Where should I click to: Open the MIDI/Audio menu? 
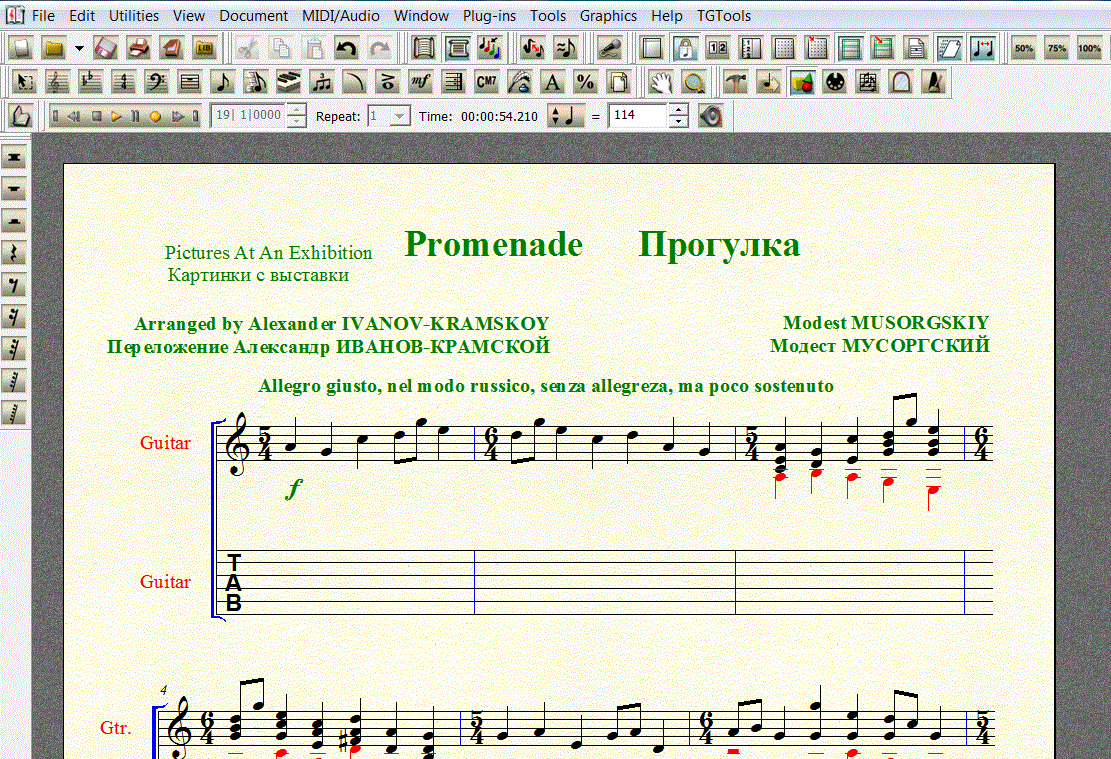(x=341, y=16)
